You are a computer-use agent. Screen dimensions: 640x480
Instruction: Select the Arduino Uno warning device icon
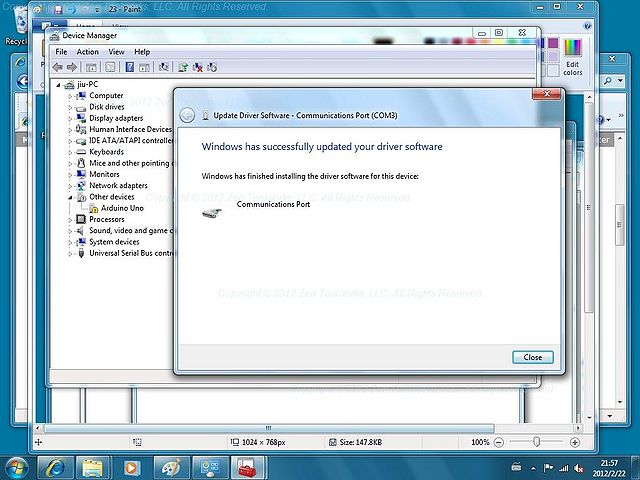(x=93, y=208)
